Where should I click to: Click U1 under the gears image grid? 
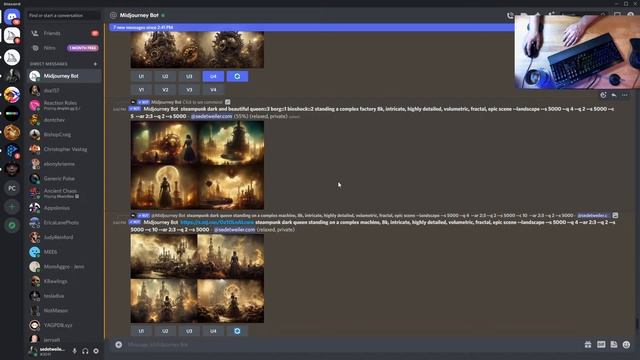click(141, 76)
